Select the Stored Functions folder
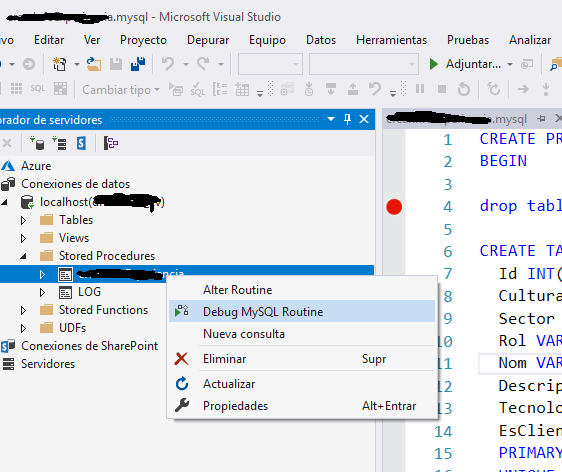Image resolution: width=562 pixels, height=473 pixels. 103,310
